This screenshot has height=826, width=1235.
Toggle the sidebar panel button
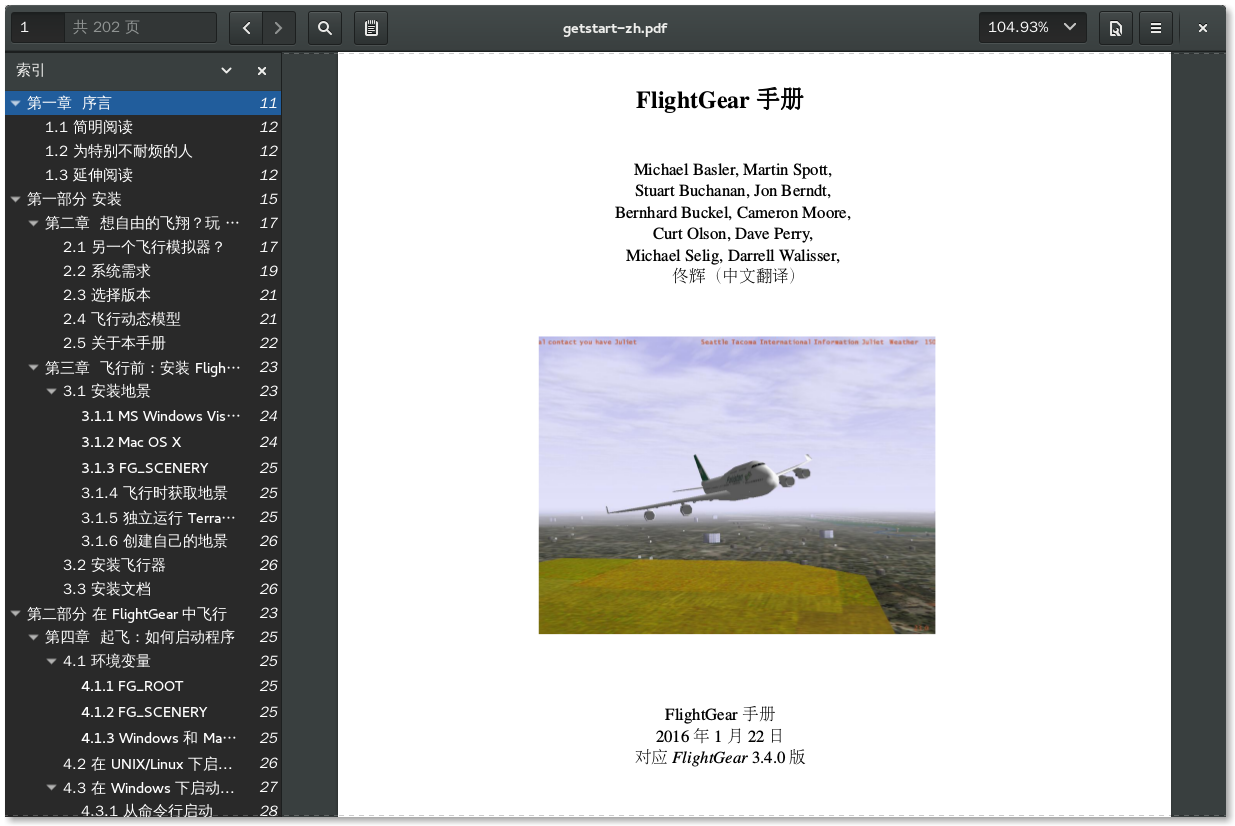pyautogui.click(x=371, y=28)
